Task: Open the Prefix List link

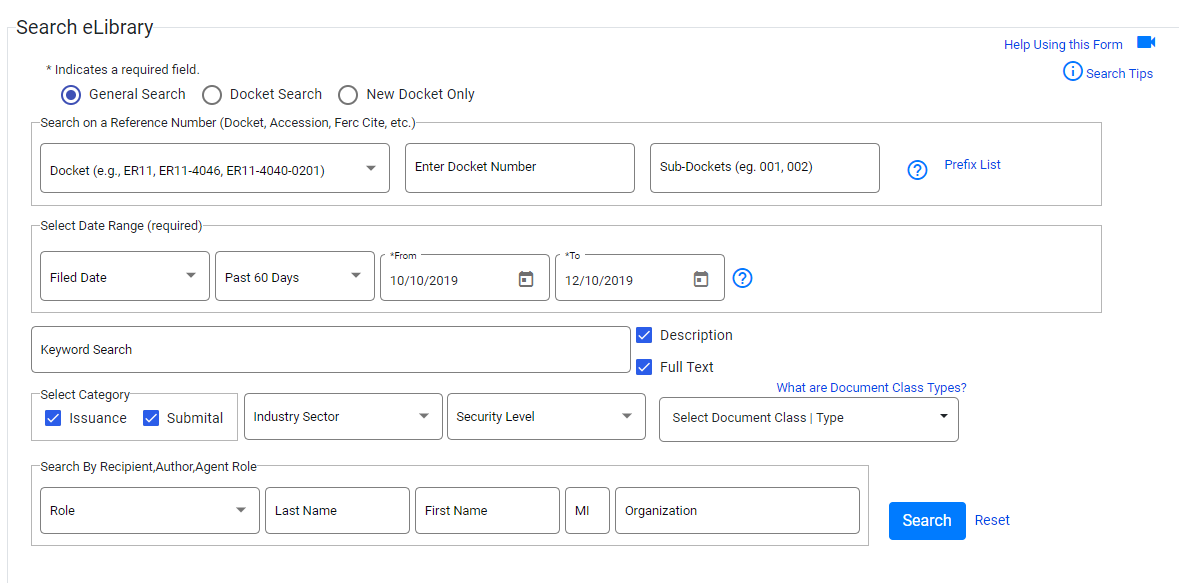Action: coord(971,164)
